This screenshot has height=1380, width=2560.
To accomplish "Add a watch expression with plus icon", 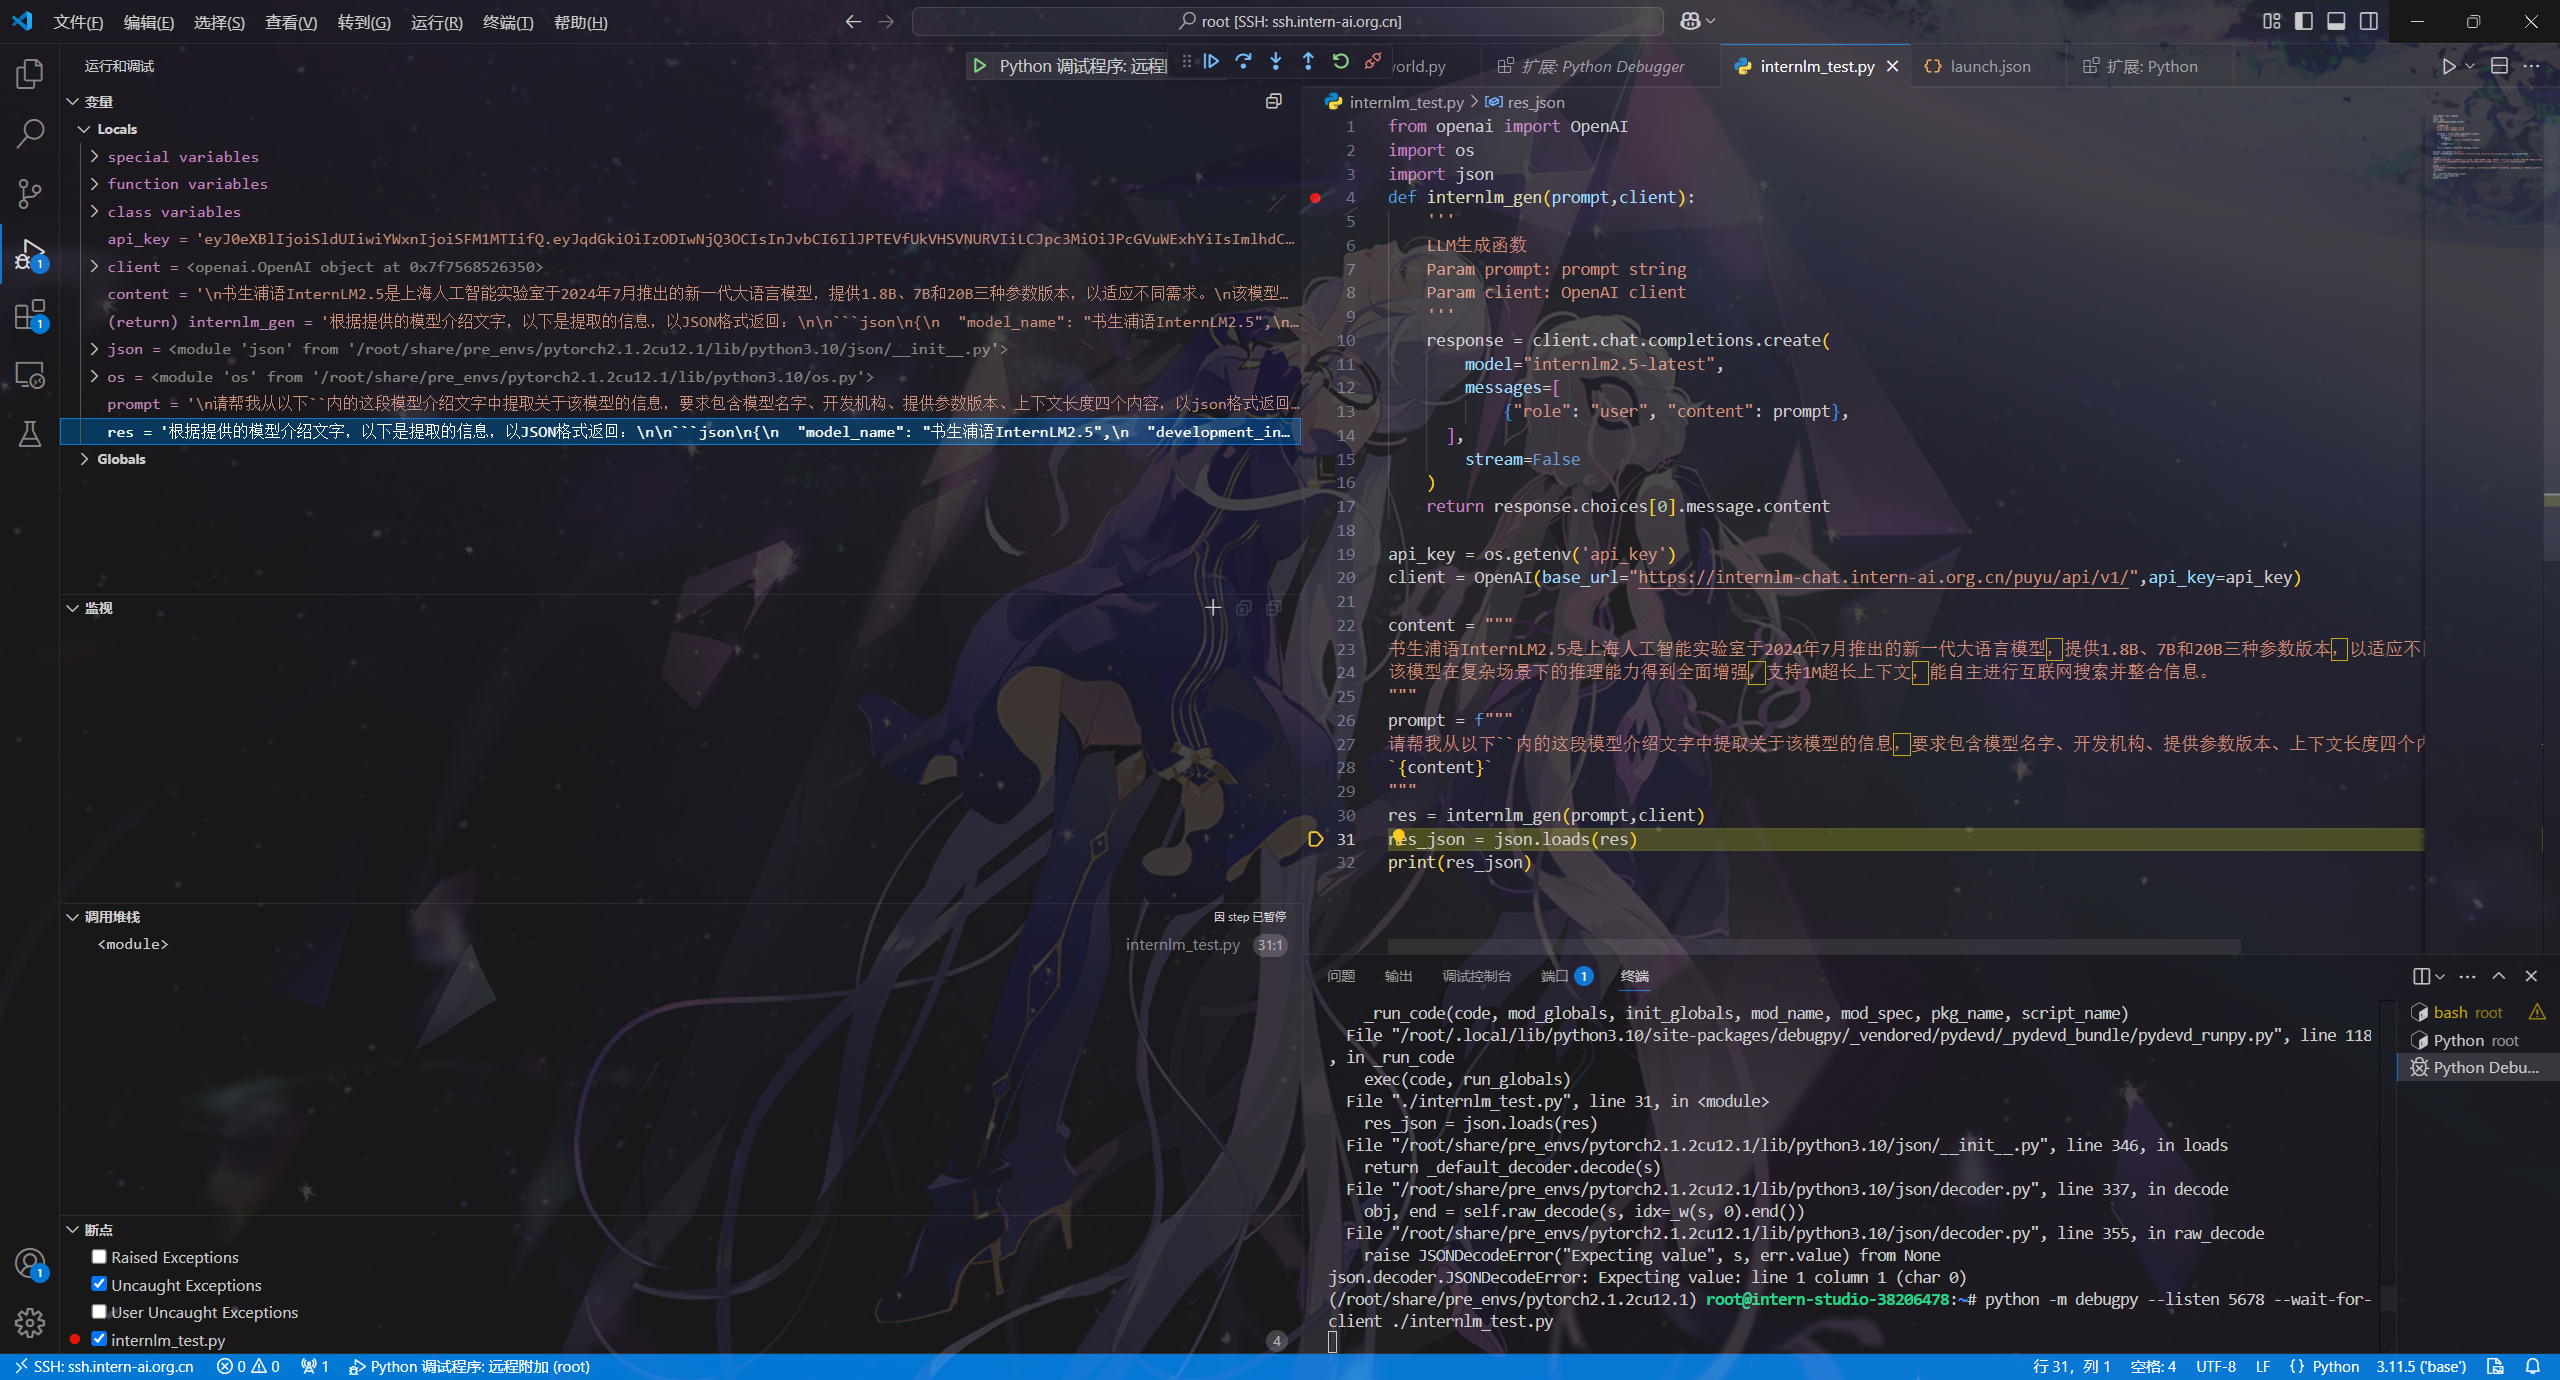I will point(1213,607).
